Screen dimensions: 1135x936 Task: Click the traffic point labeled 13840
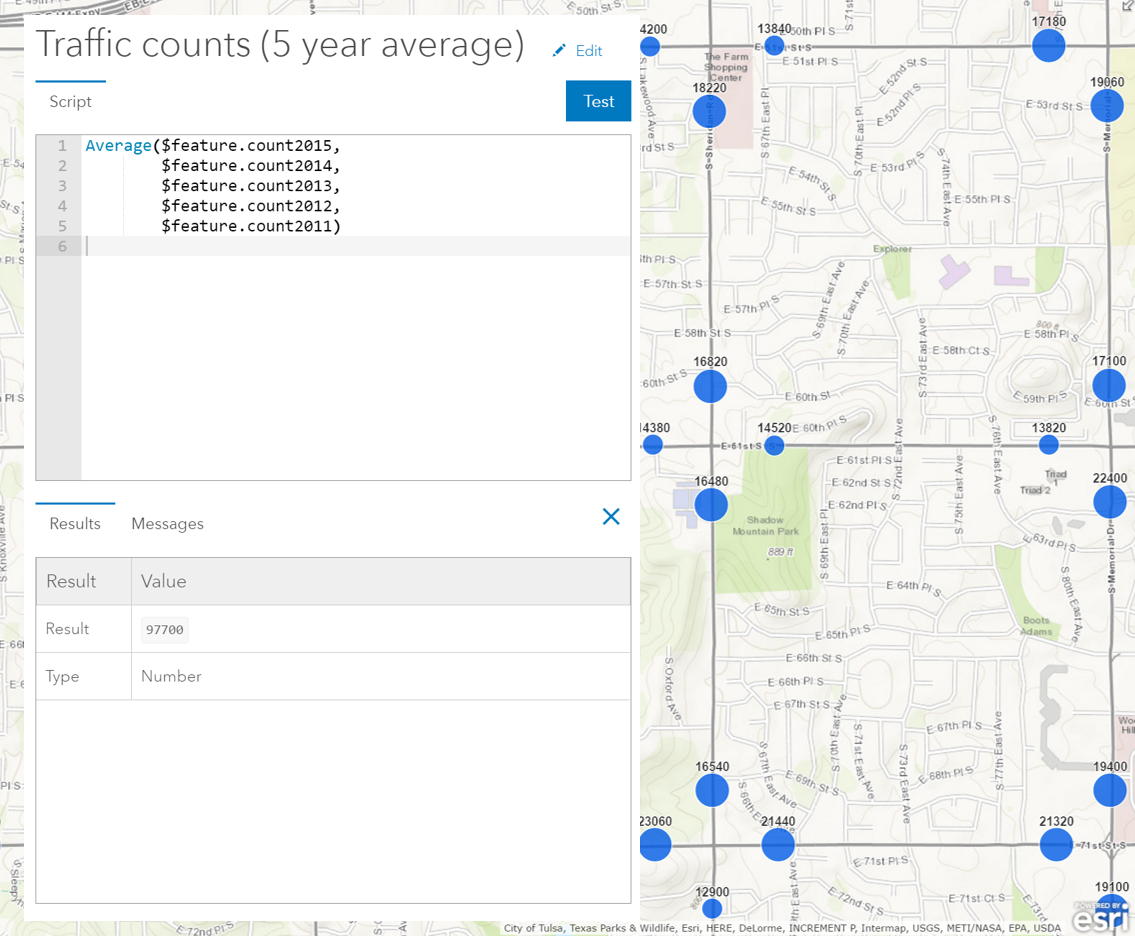(x=774, y=46)
